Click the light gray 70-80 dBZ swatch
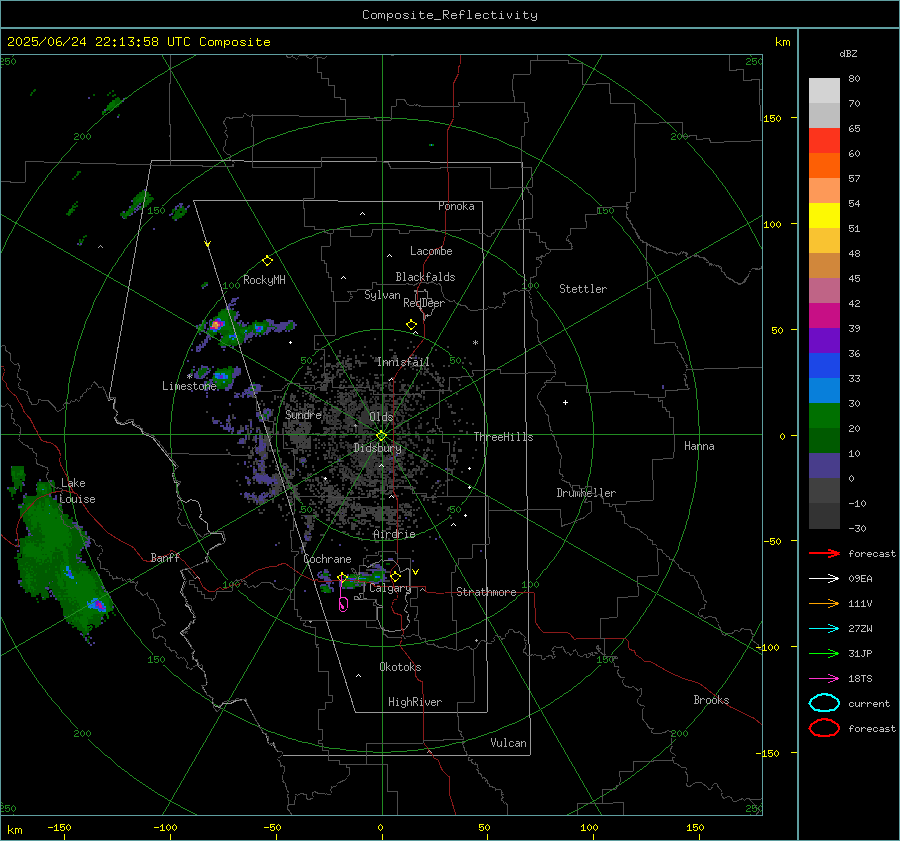900x841 pixels. point(824,91)
